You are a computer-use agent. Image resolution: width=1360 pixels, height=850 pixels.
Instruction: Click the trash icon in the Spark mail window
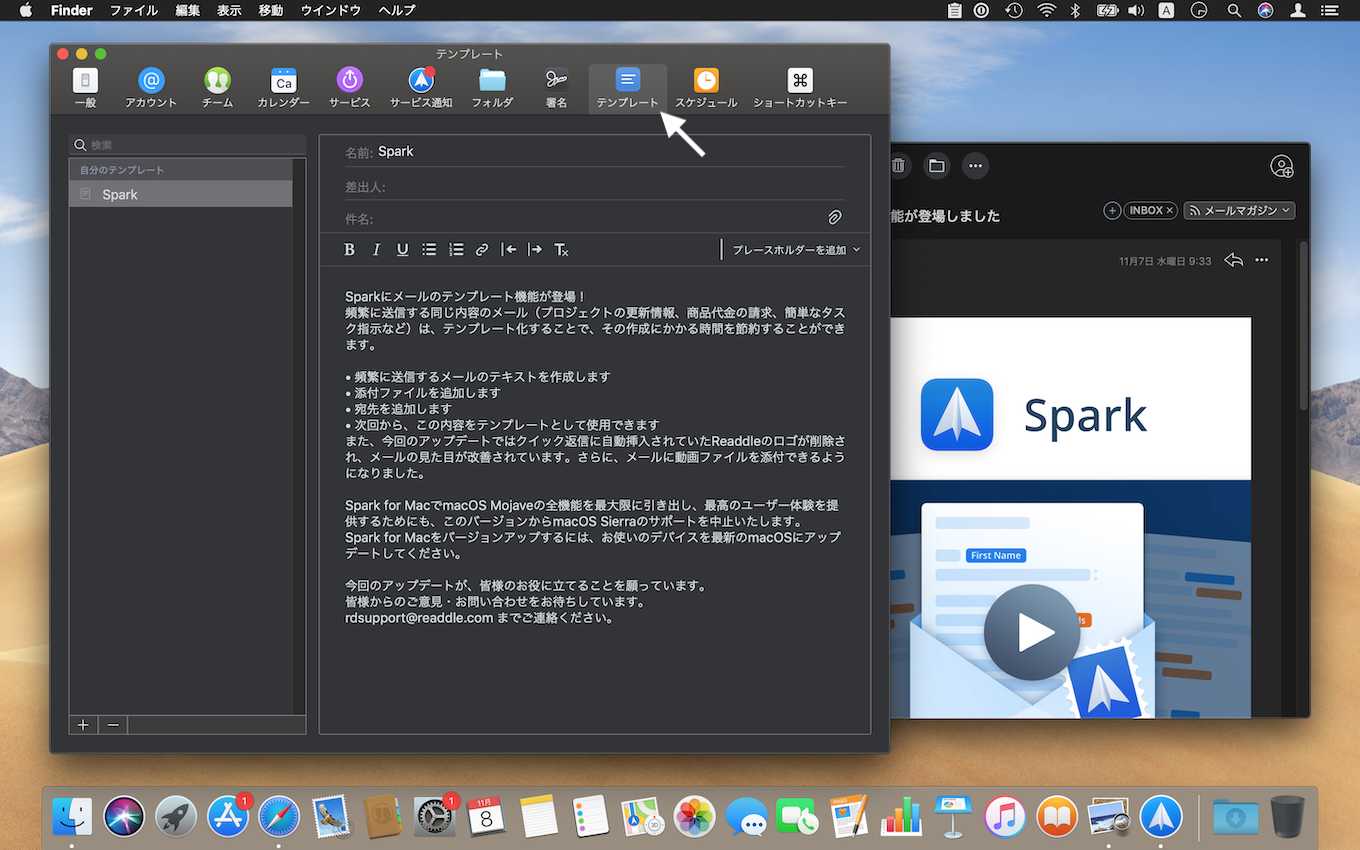[898, 166]
